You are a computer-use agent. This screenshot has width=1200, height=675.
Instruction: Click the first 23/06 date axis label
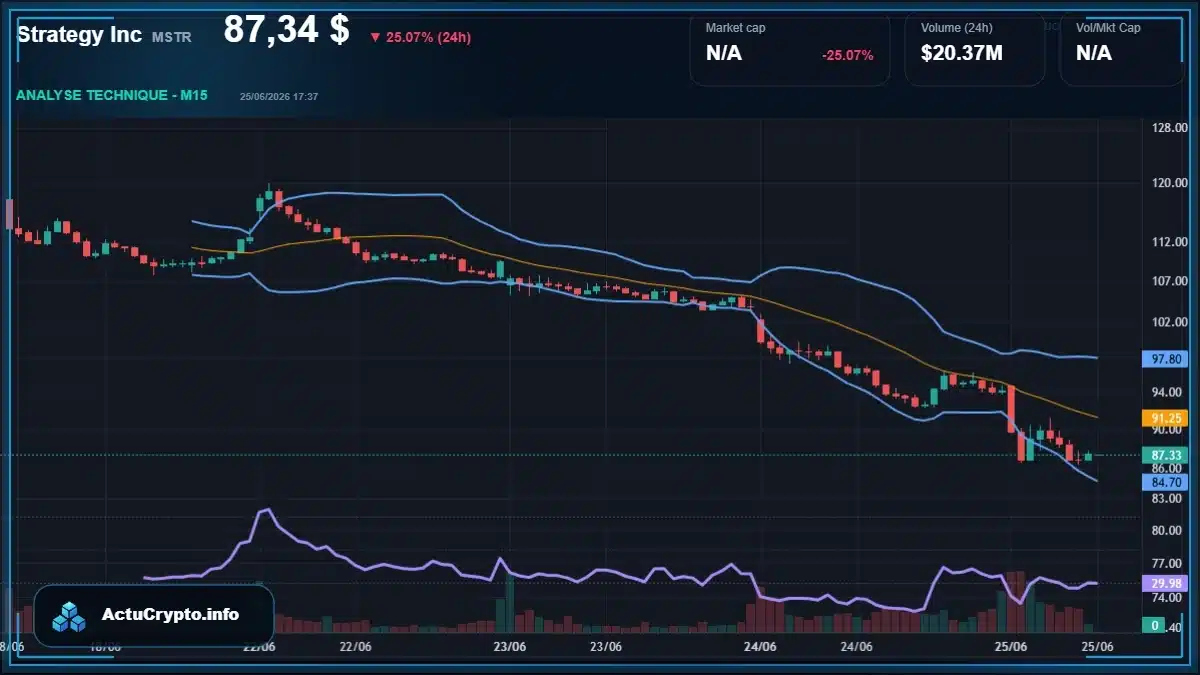(x=510, y=647)
